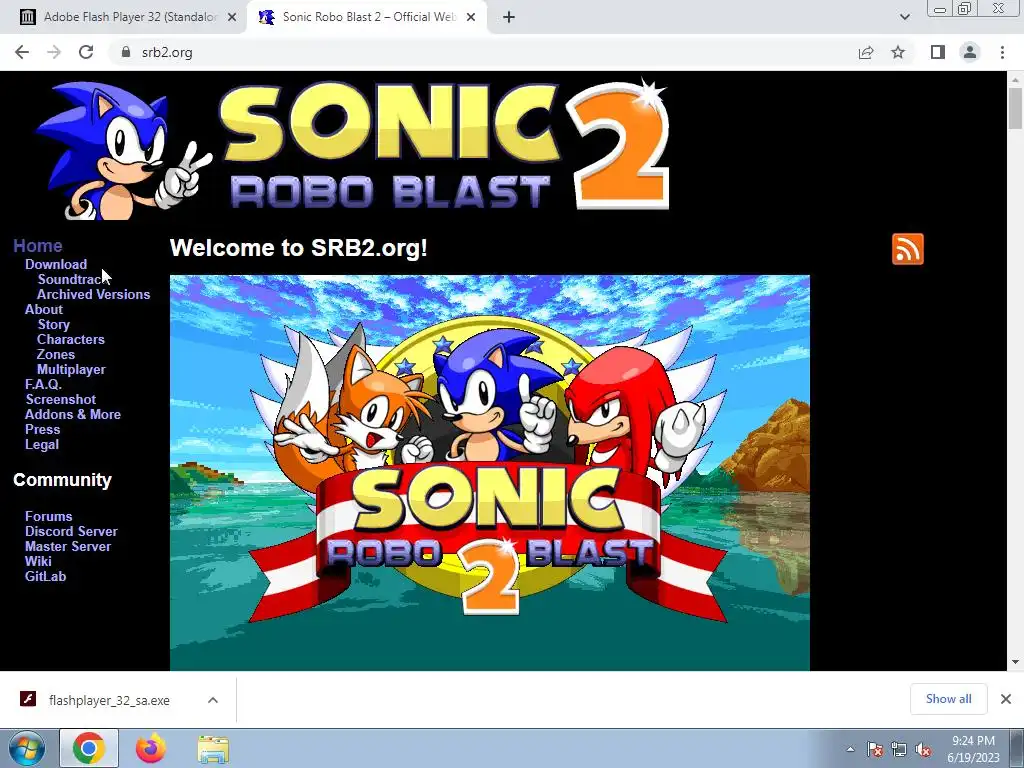Screen dimensions: 1024x768
Task: Open the F.A.Q. link
Action: pos(43,384)
